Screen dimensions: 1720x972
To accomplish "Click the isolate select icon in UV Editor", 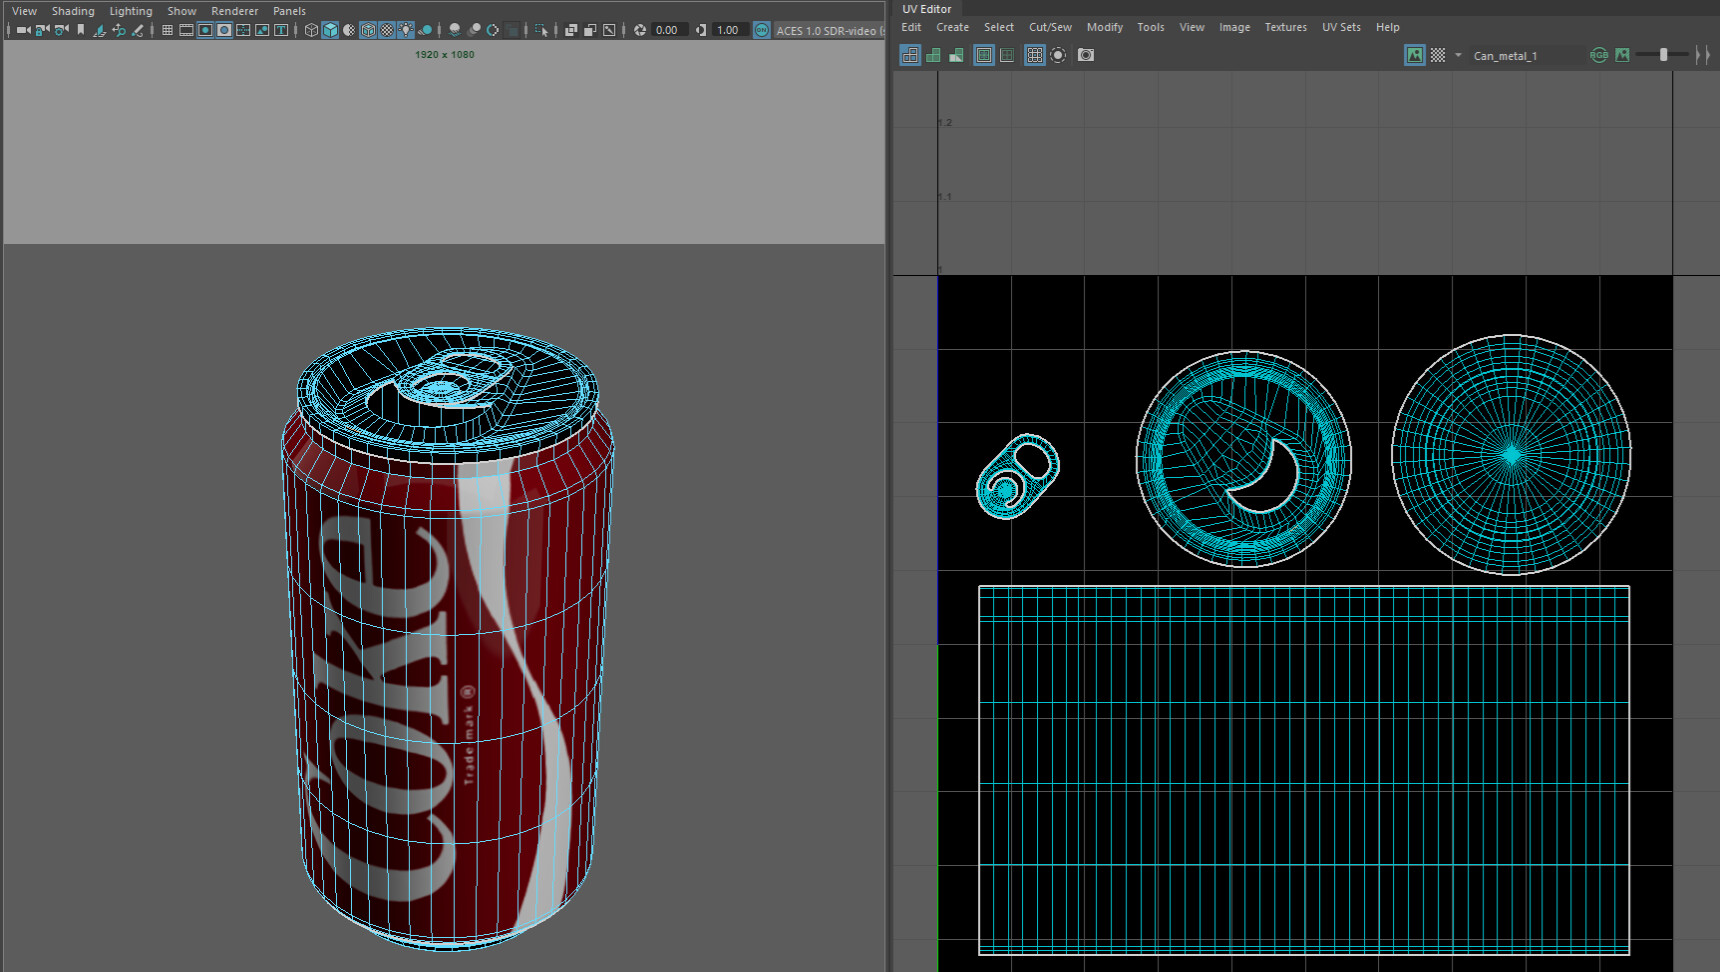I will coord(1058,55).
